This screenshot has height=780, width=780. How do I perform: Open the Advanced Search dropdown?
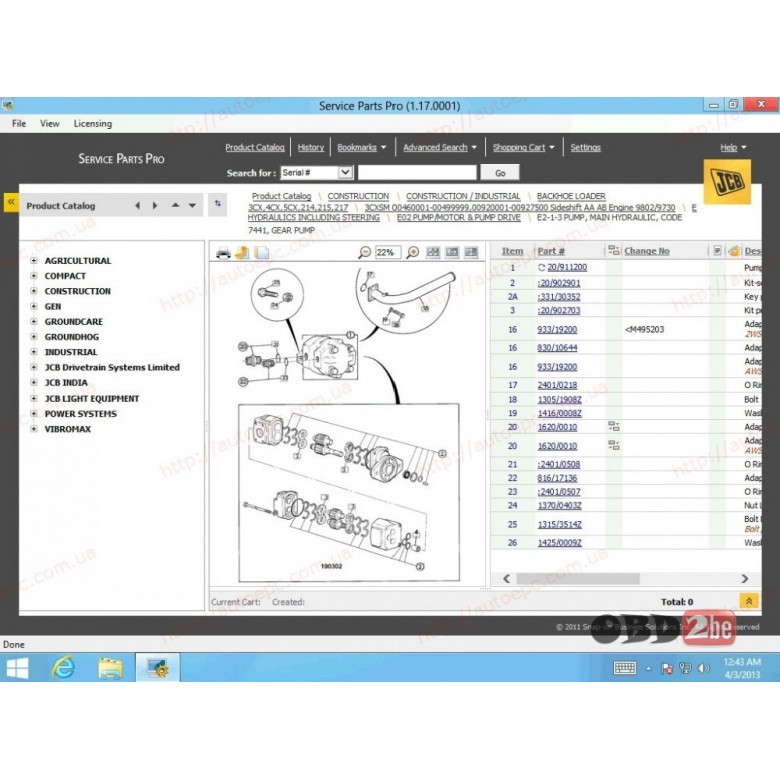click(x=440, y=147)
